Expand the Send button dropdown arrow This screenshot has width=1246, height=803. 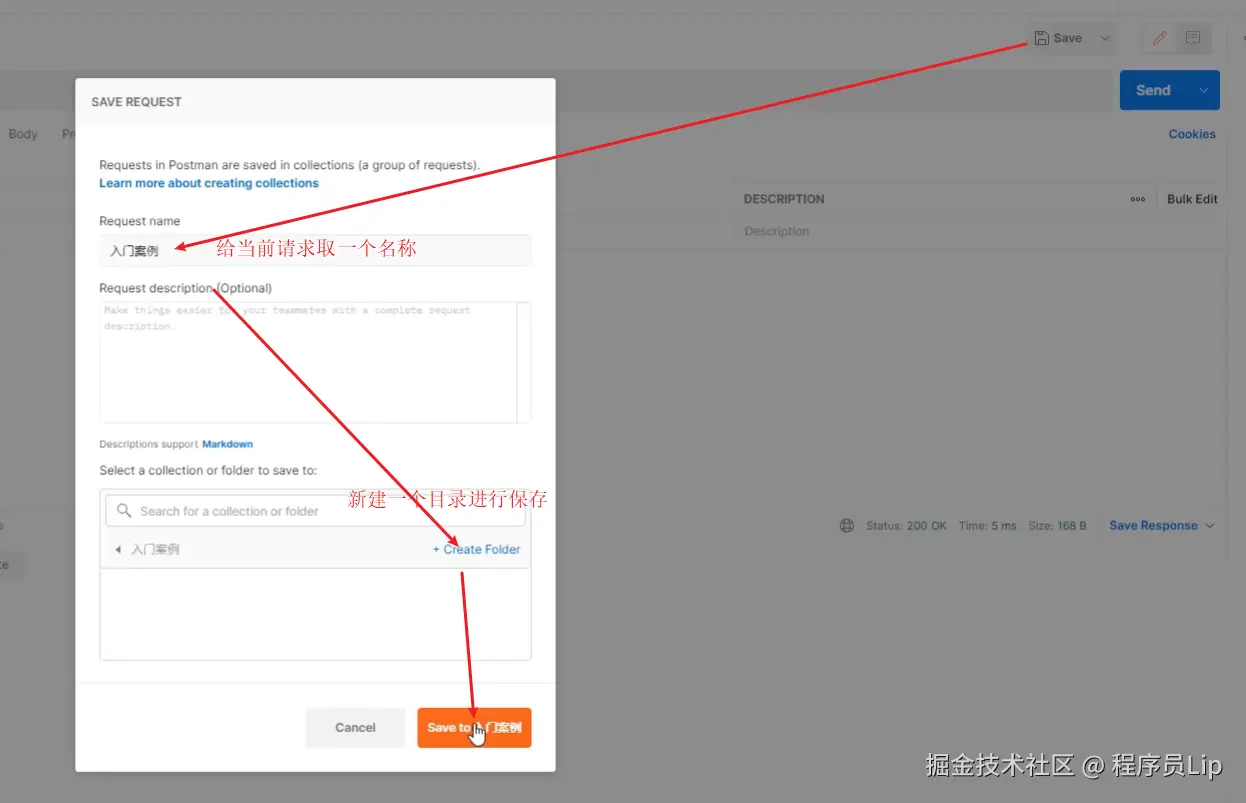coord(1203,90)
